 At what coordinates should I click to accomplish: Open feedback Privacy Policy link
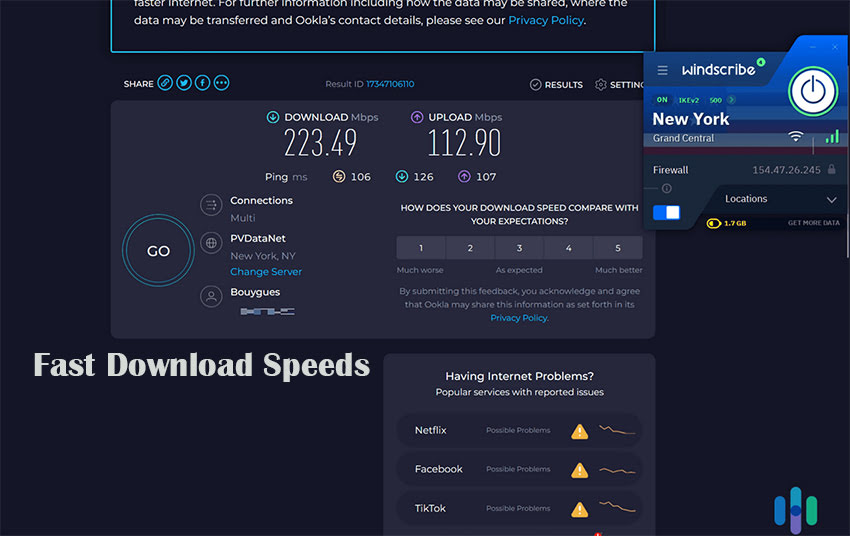pyautogui.click(x=519, y=318)
